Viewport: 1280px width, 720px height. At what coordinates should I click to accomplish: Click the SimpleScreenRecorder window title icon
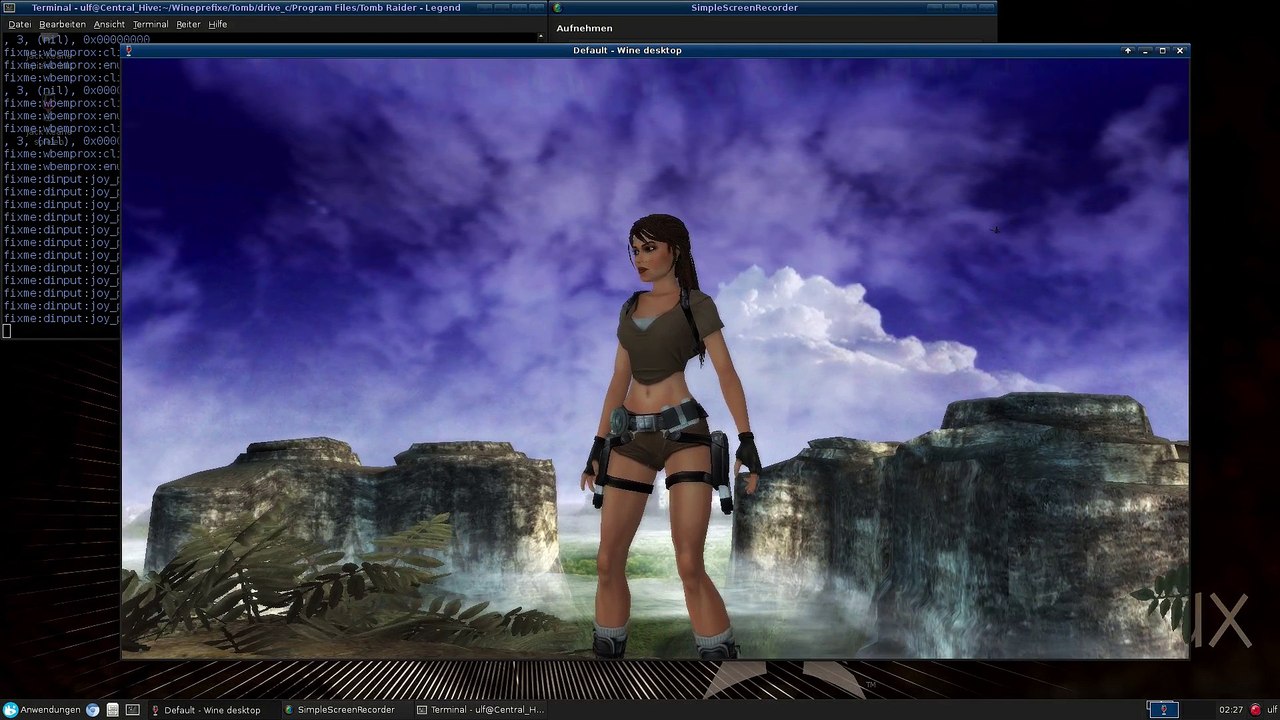[x=558, y=8]
